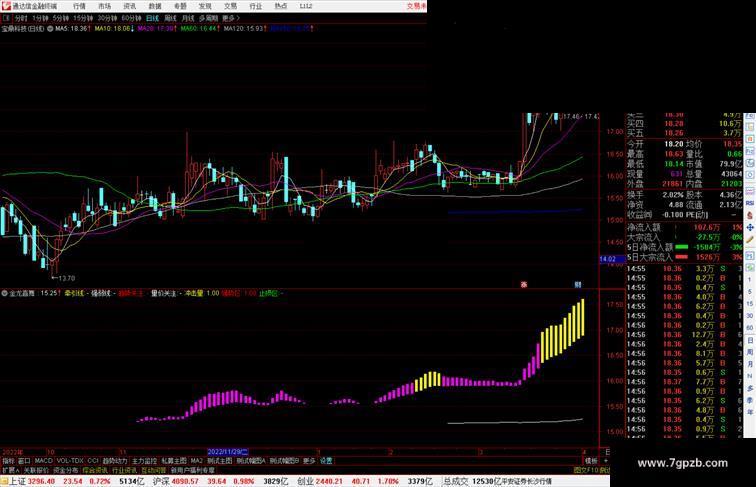Click the dollar money-bag icon in sidebar

coord(750,216)
